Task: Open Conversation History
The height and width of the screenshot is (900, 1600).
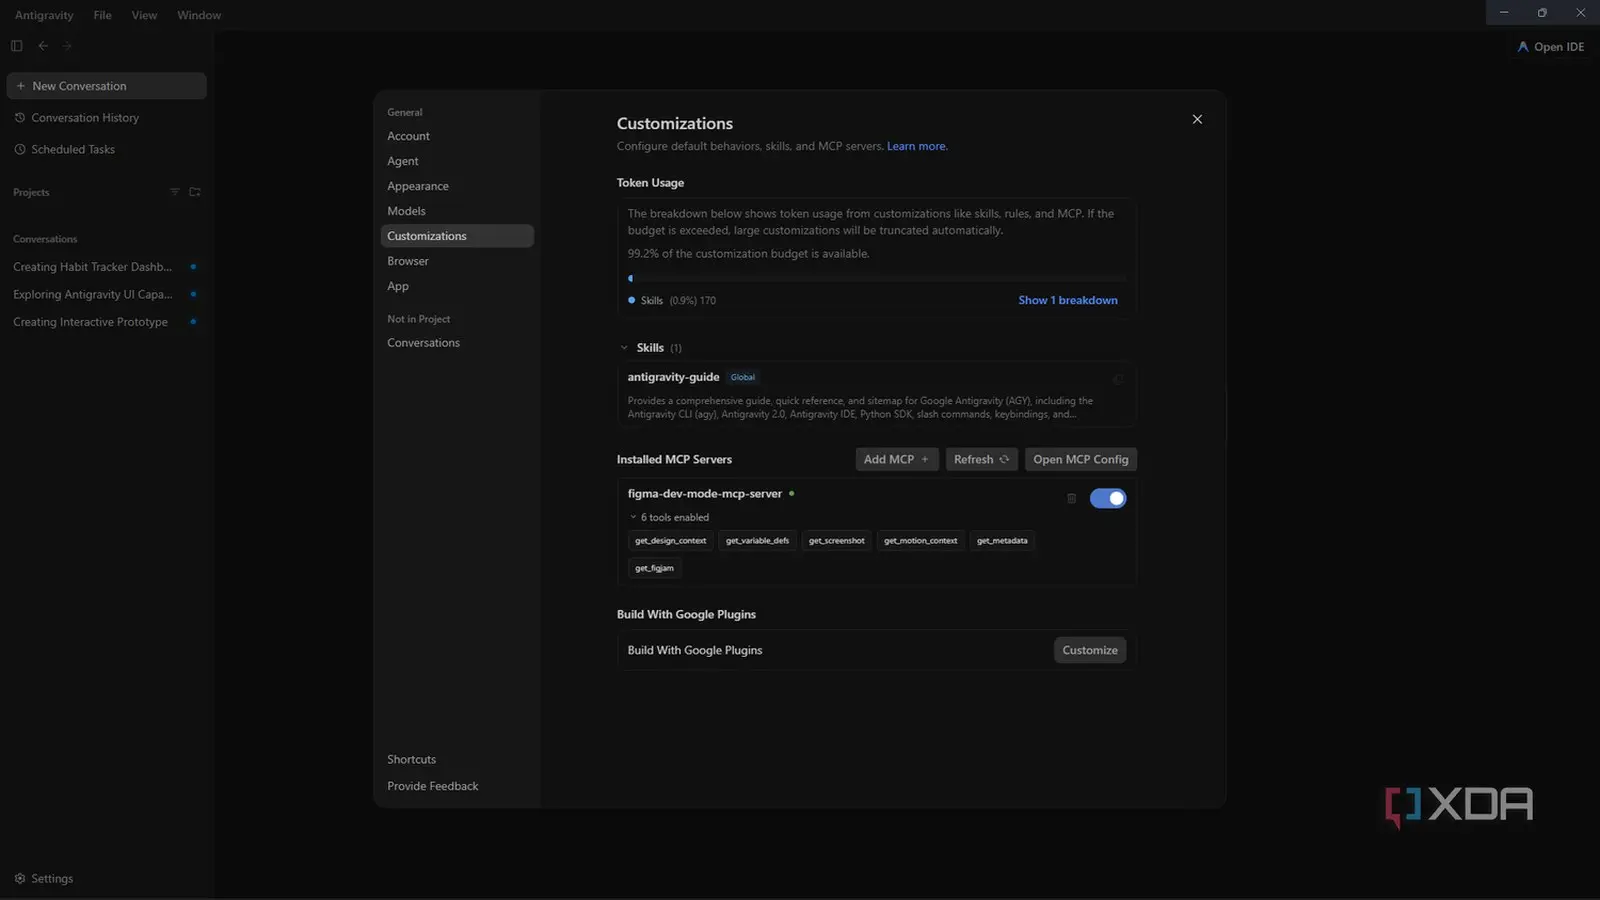Action: [107, 118]
